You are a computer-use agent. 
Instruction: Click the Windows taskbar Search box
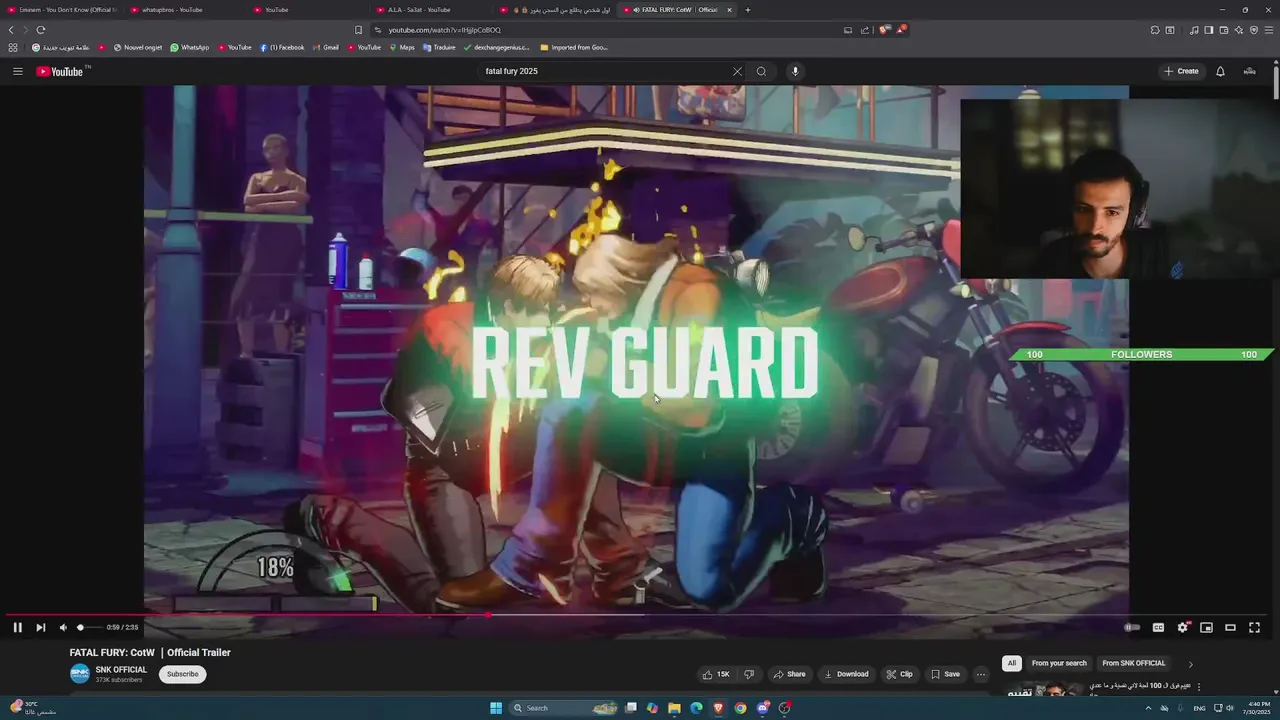[563, 708]
